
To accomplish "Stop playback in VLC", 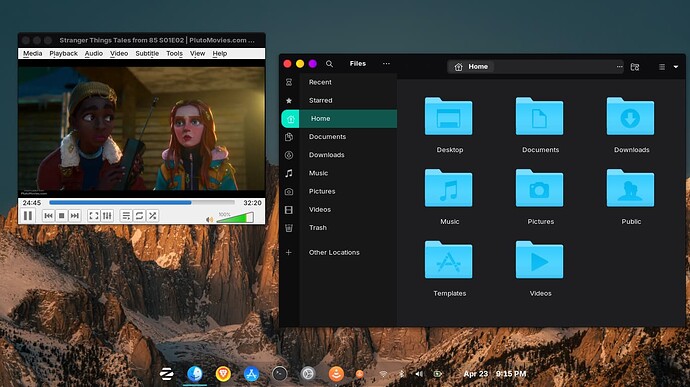I will (62, 216).
